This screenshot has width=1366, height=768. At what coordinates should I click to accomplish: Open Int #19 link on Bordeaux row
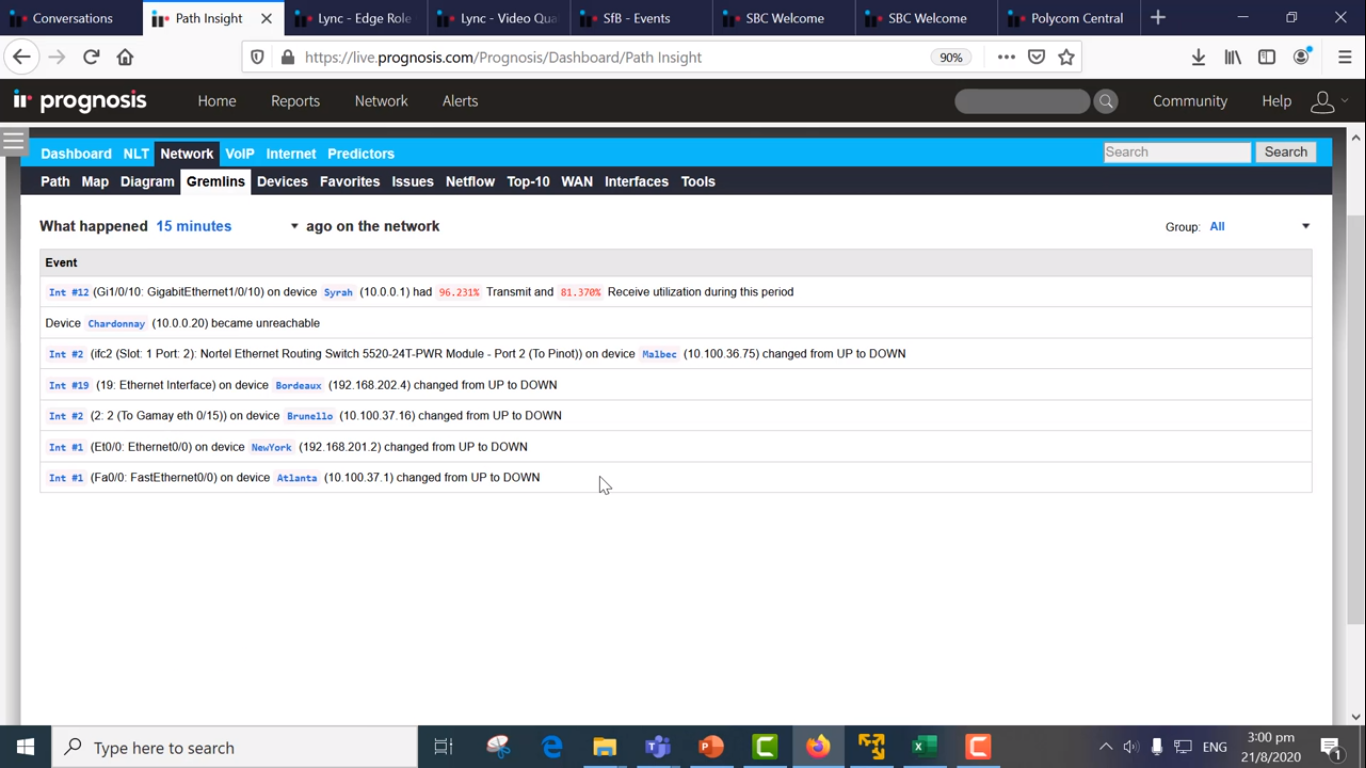tap(69, 385)
